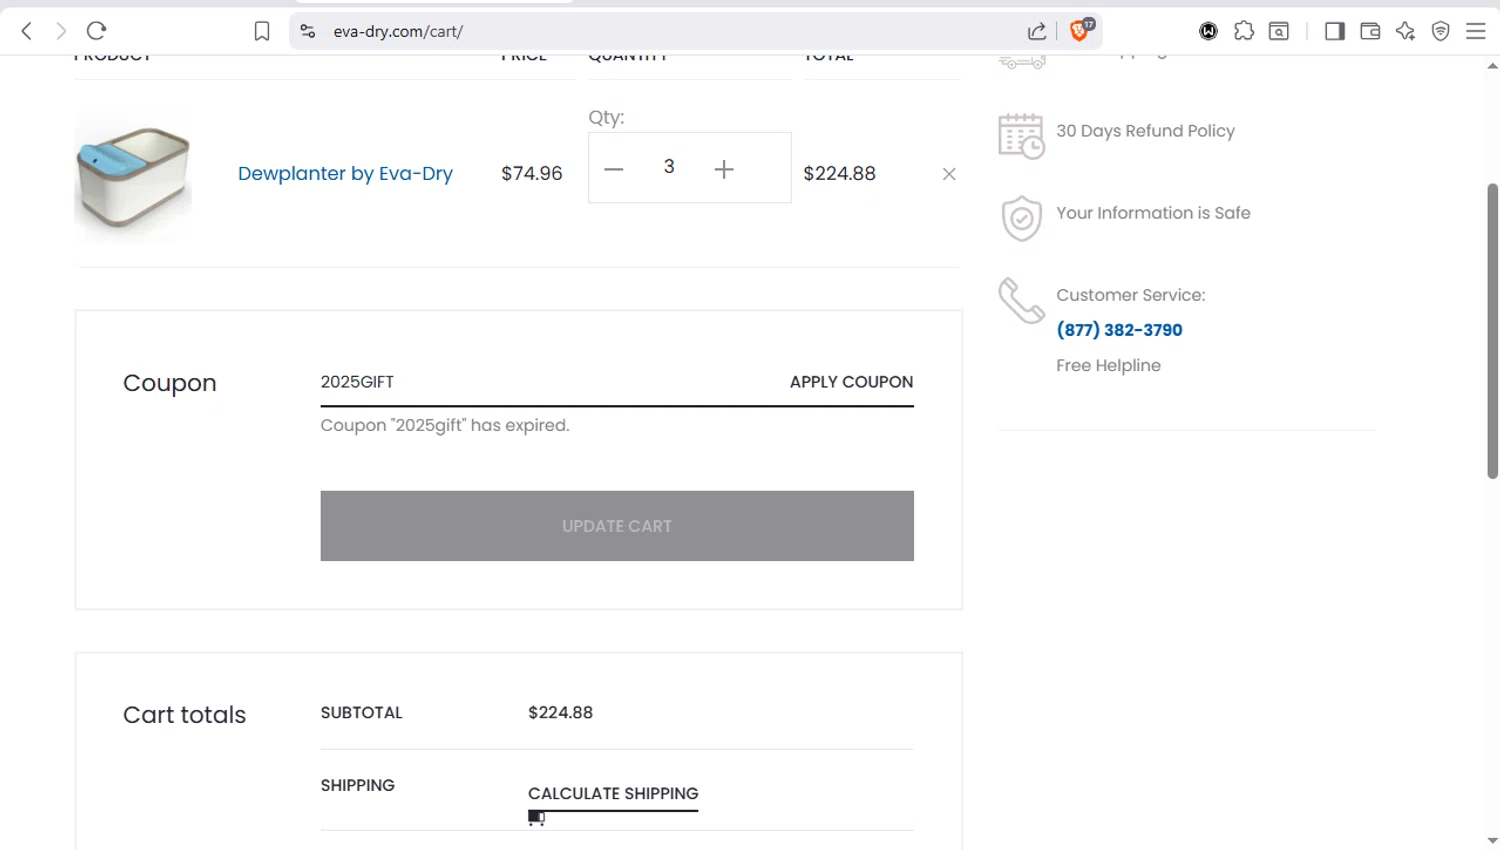Expand Calculate Shipping

point(613,793)
